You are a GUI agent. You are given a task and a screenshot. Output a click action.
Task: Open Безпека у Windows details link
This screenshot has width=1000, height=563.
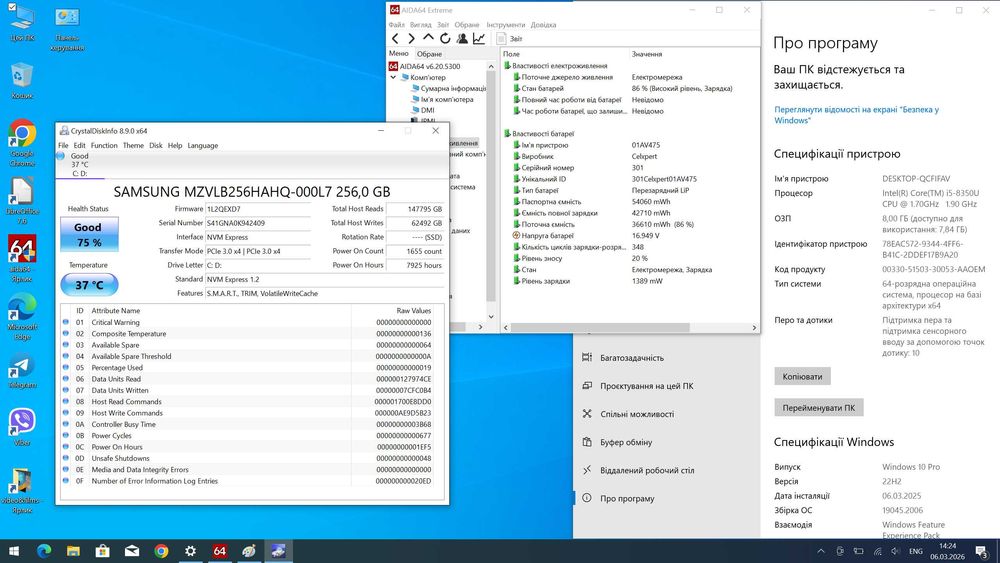[x=857, y=115]
